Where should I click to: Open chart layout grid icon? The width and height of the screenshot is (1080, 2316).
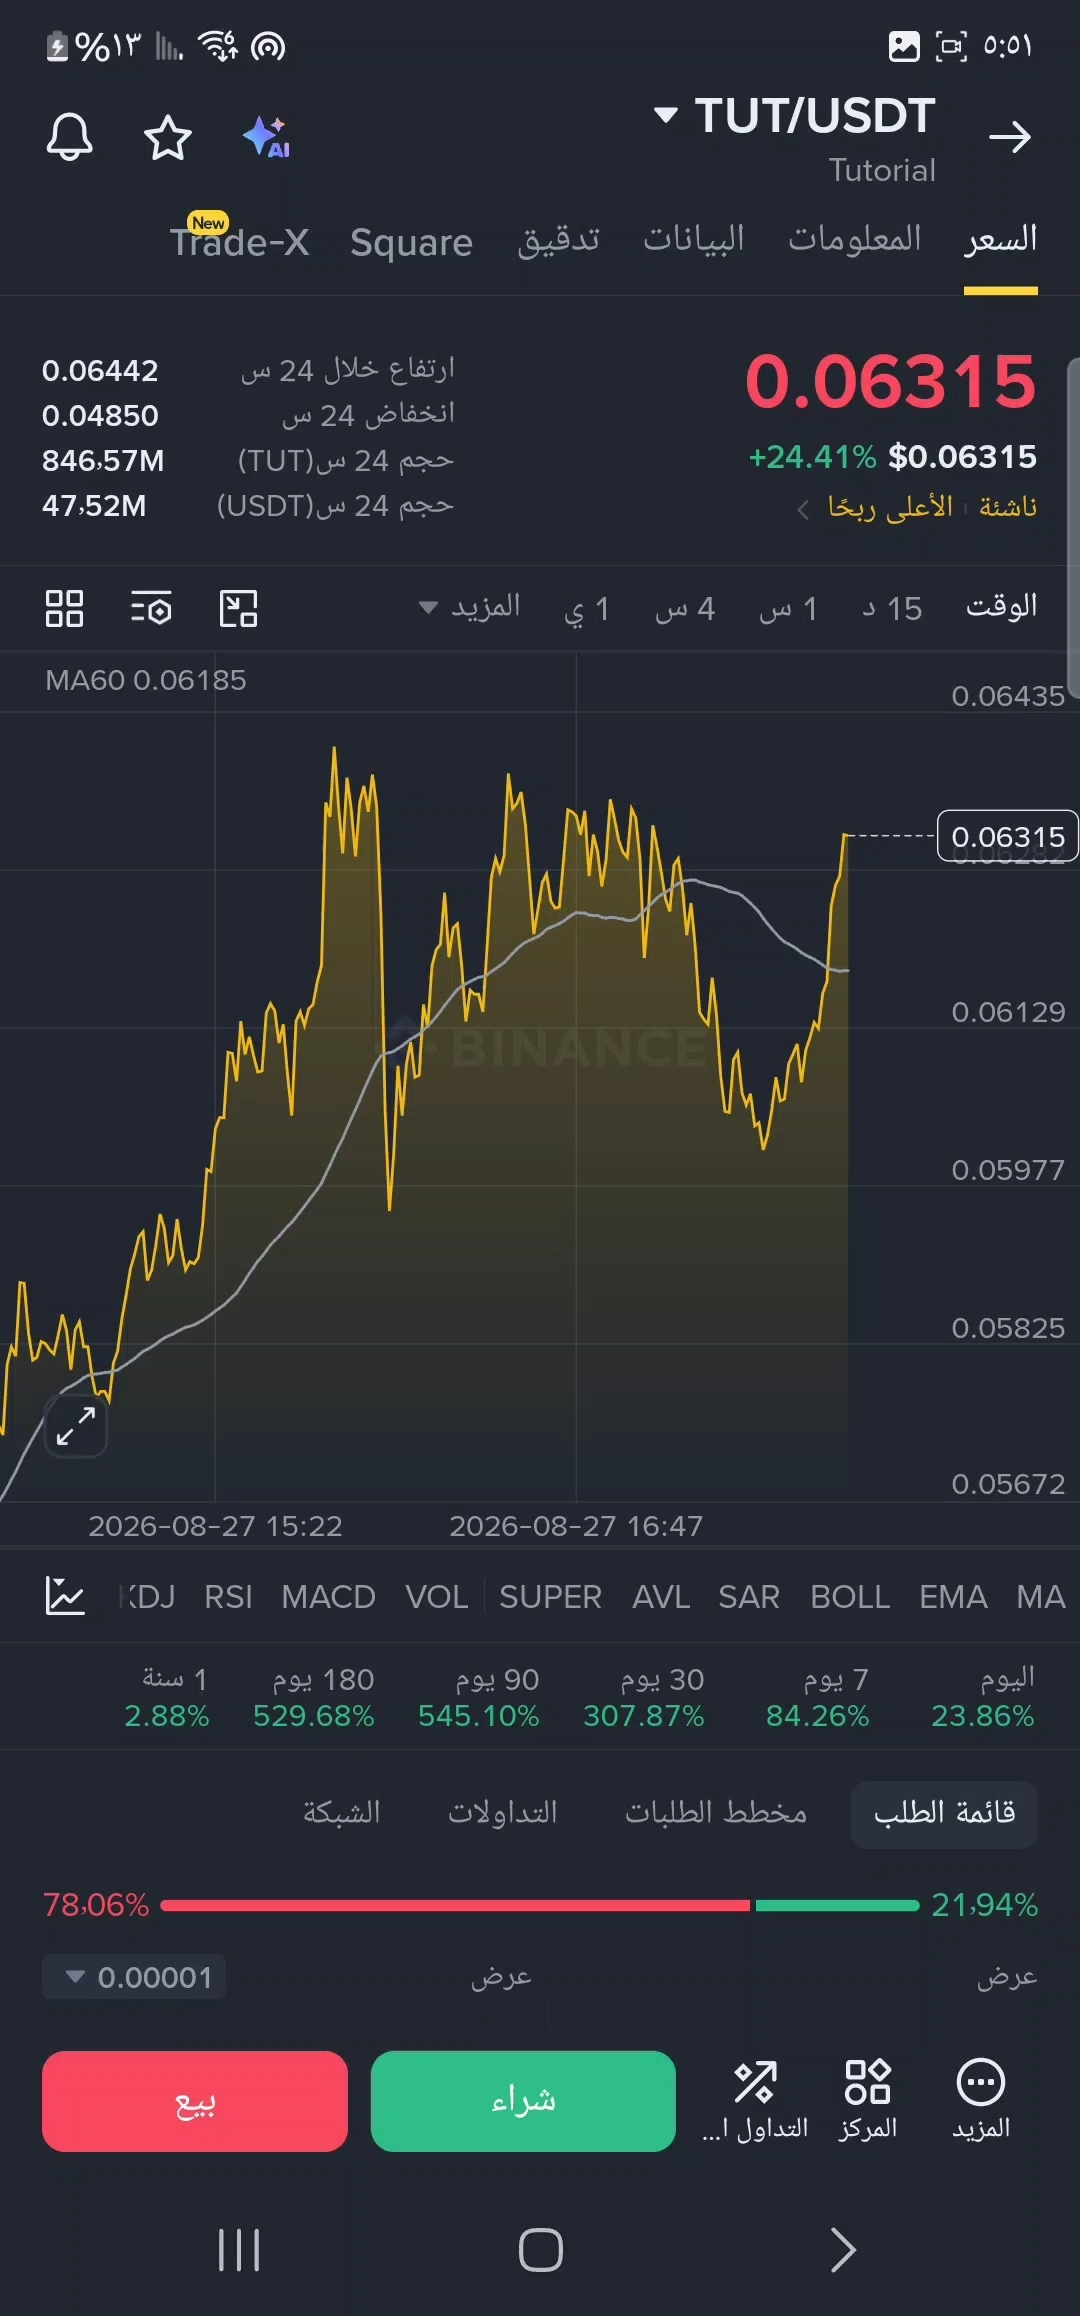point(64,608)
